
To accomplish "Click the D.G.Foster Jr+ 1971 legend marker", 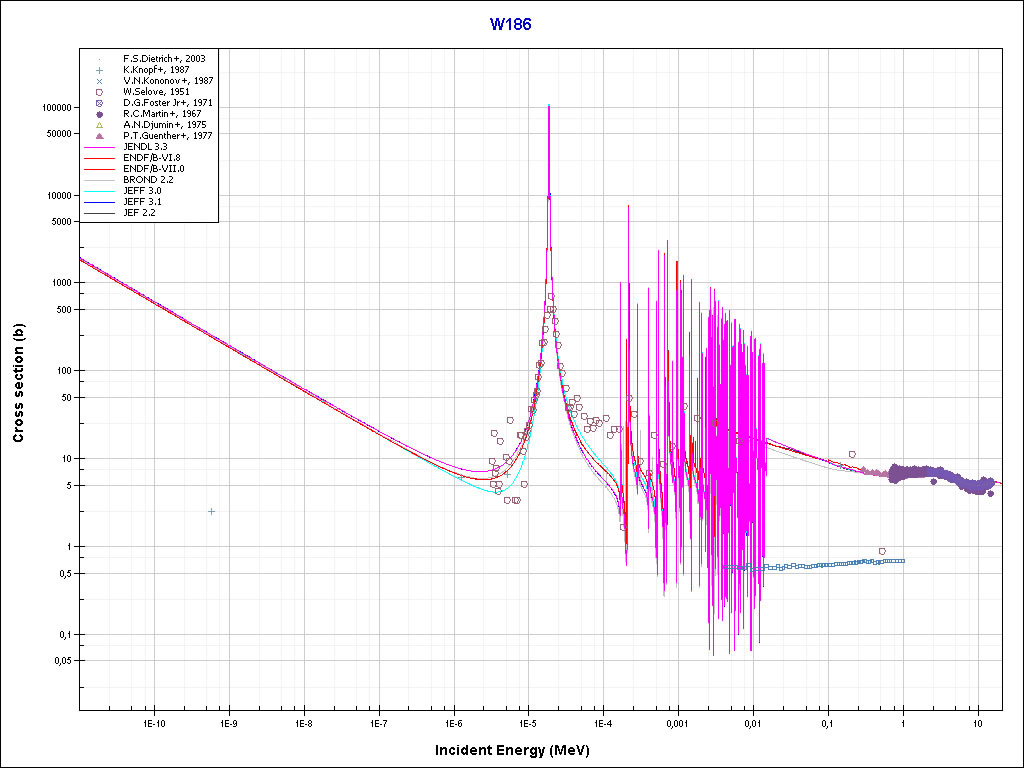I will coord(99,103).
